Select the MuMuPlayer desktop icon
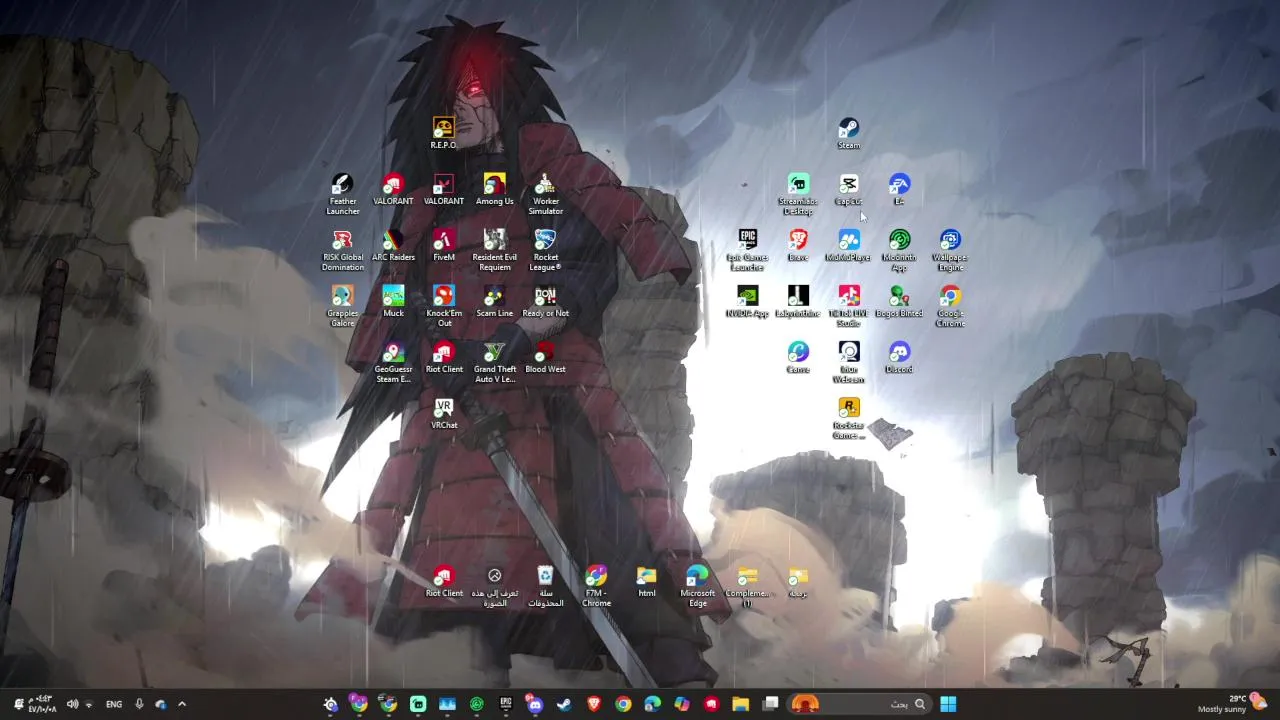The image size is (1280, 720). coord(848,245)
